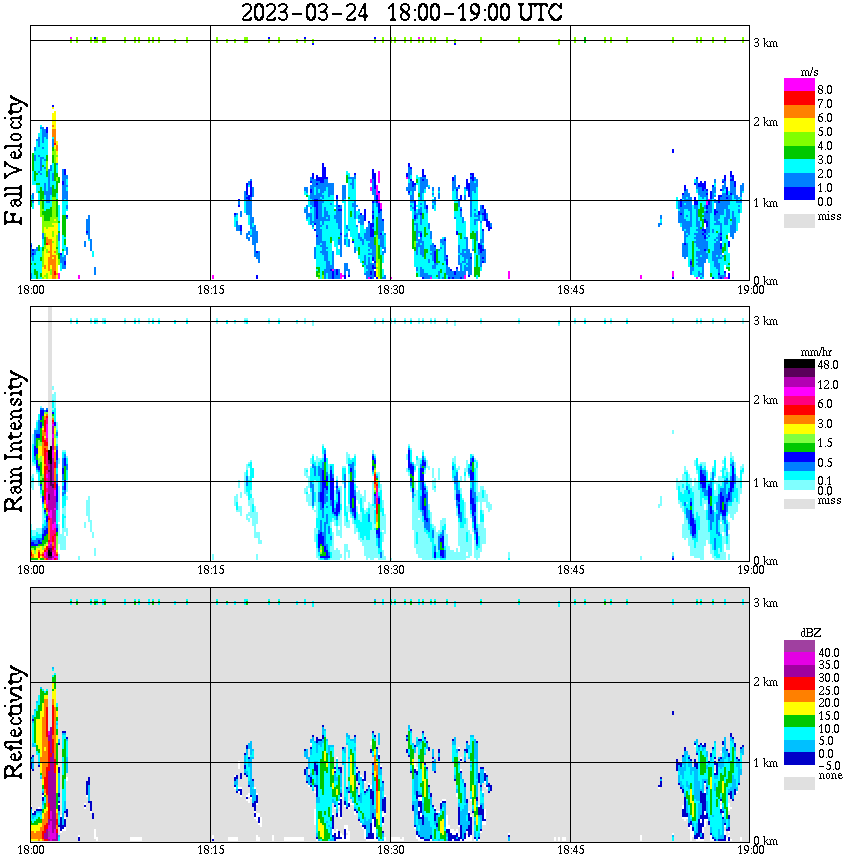The height and width of the screenshot is (868, 850).
Task: Click the 'Reflectivity' panel axis label
Action: [14, 722]
